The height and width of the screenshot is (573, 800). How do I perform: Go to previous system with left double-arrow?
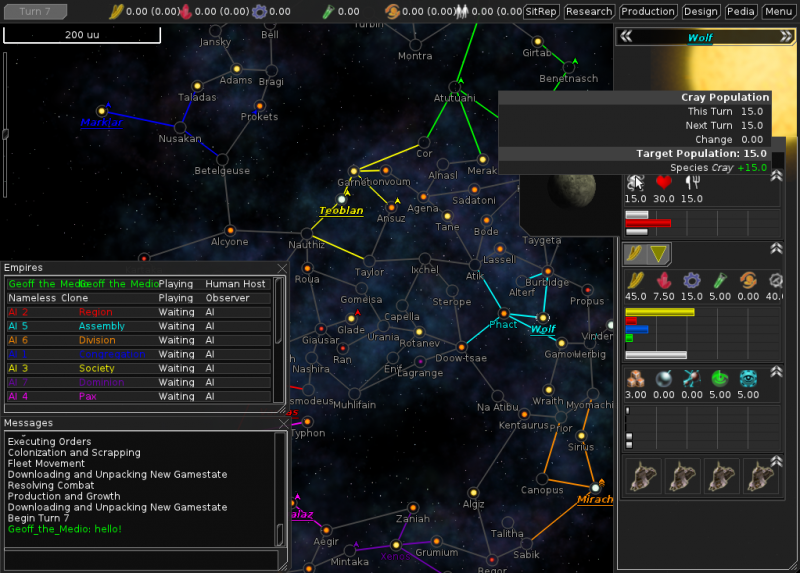[x=626, y=37]
